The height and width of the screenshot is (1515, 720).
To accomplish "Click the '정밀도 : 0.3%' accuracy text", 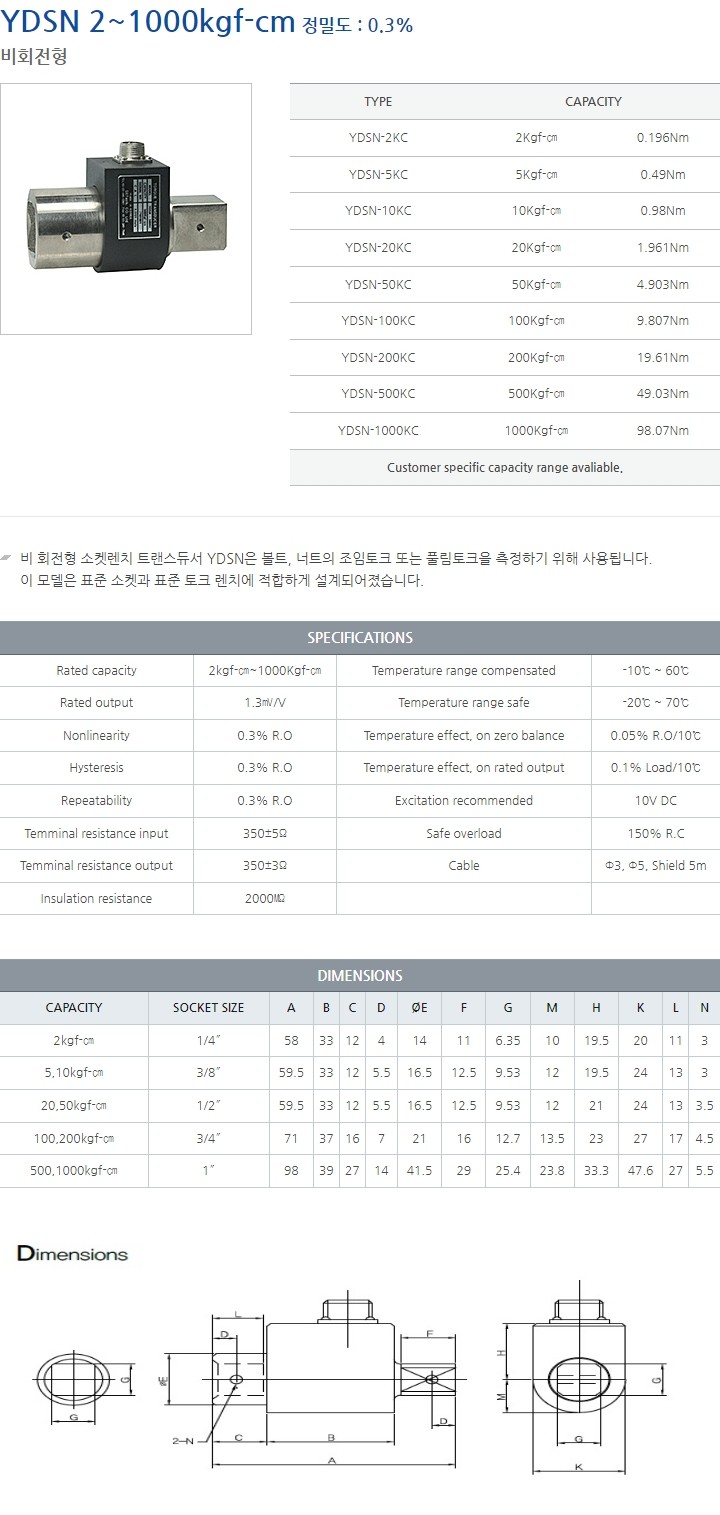I will point(357,27).
